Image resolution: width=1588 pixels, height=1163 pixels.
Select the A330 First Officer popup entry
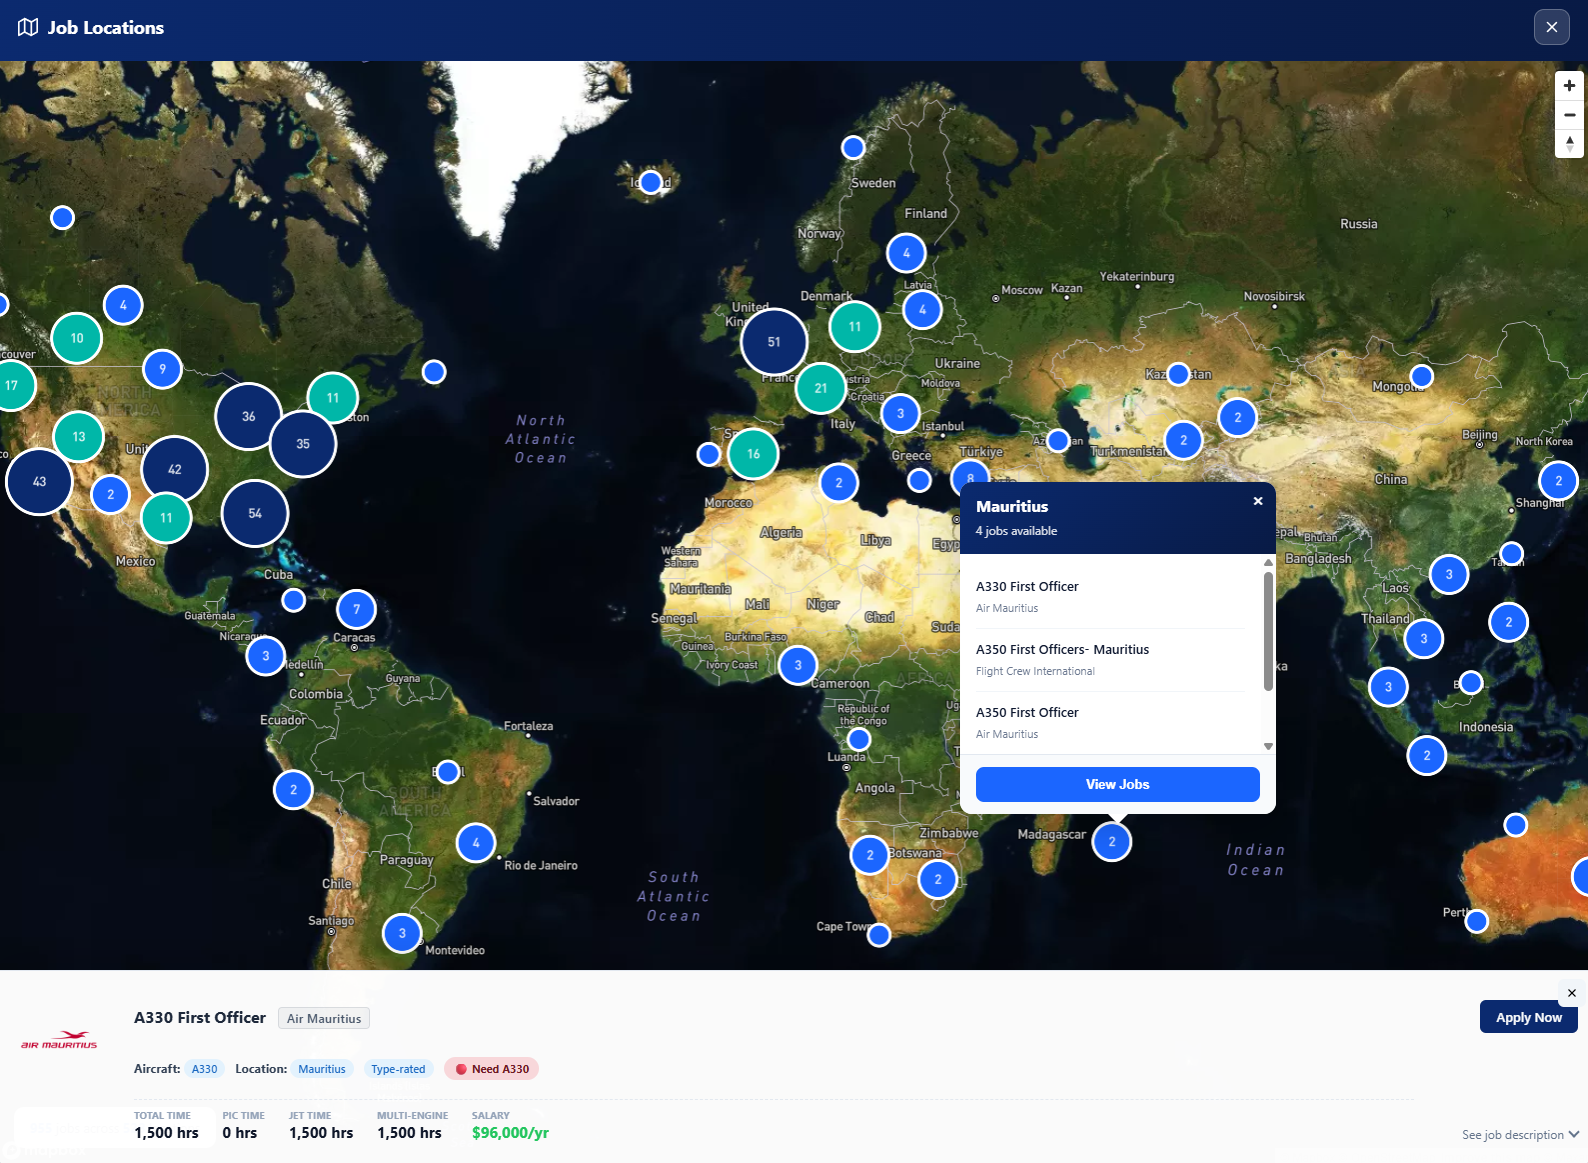coord(1027,587)
